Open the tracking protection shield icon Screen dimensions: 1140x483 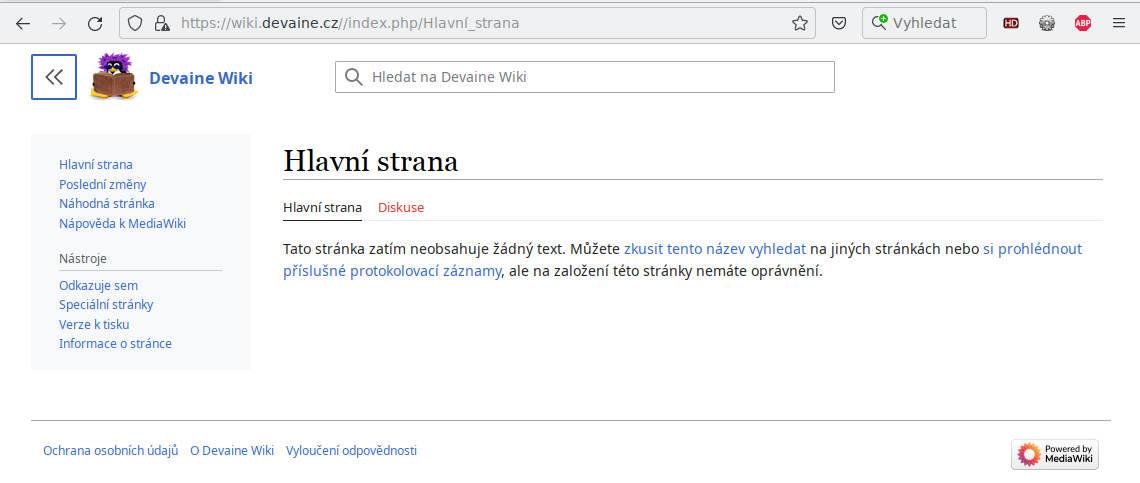pos(135,23)
